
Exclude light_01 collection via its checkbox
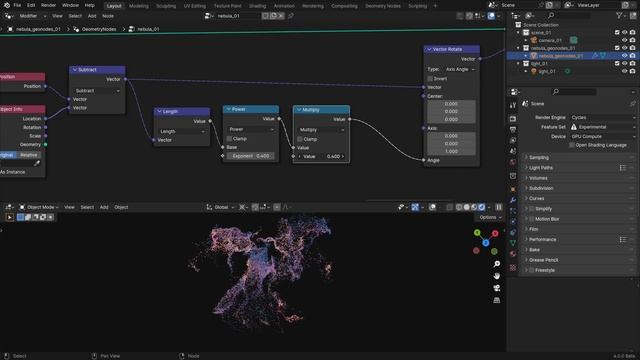coord(617,63)
